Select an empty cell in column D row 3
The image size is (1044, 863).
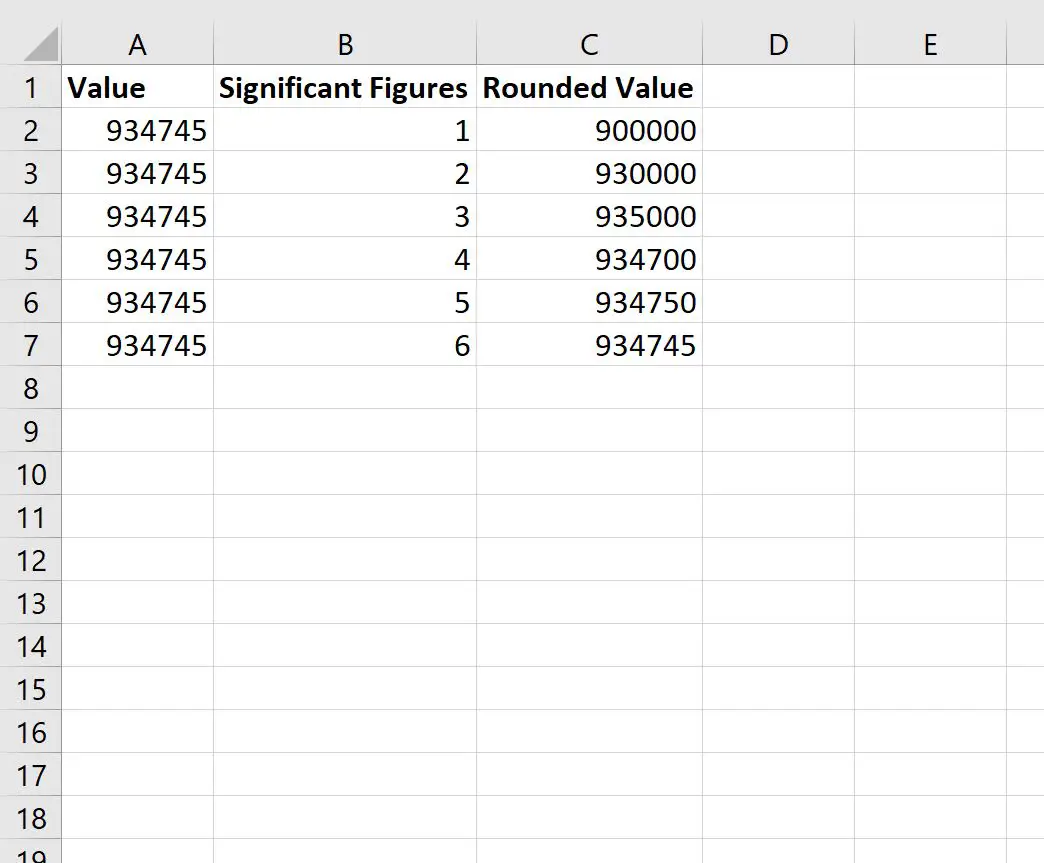[778, 173]
